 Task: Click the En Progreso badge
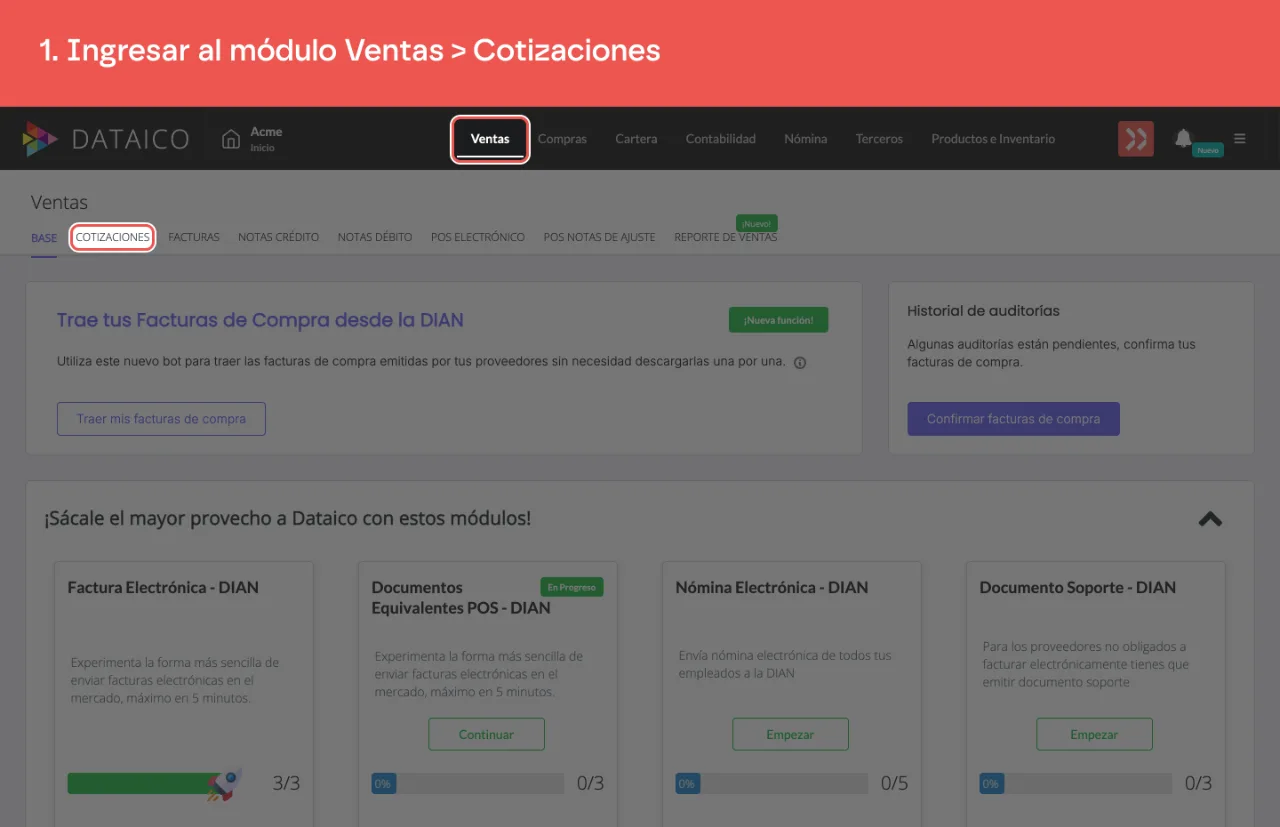pyautogui.click(x=571, y=587)
